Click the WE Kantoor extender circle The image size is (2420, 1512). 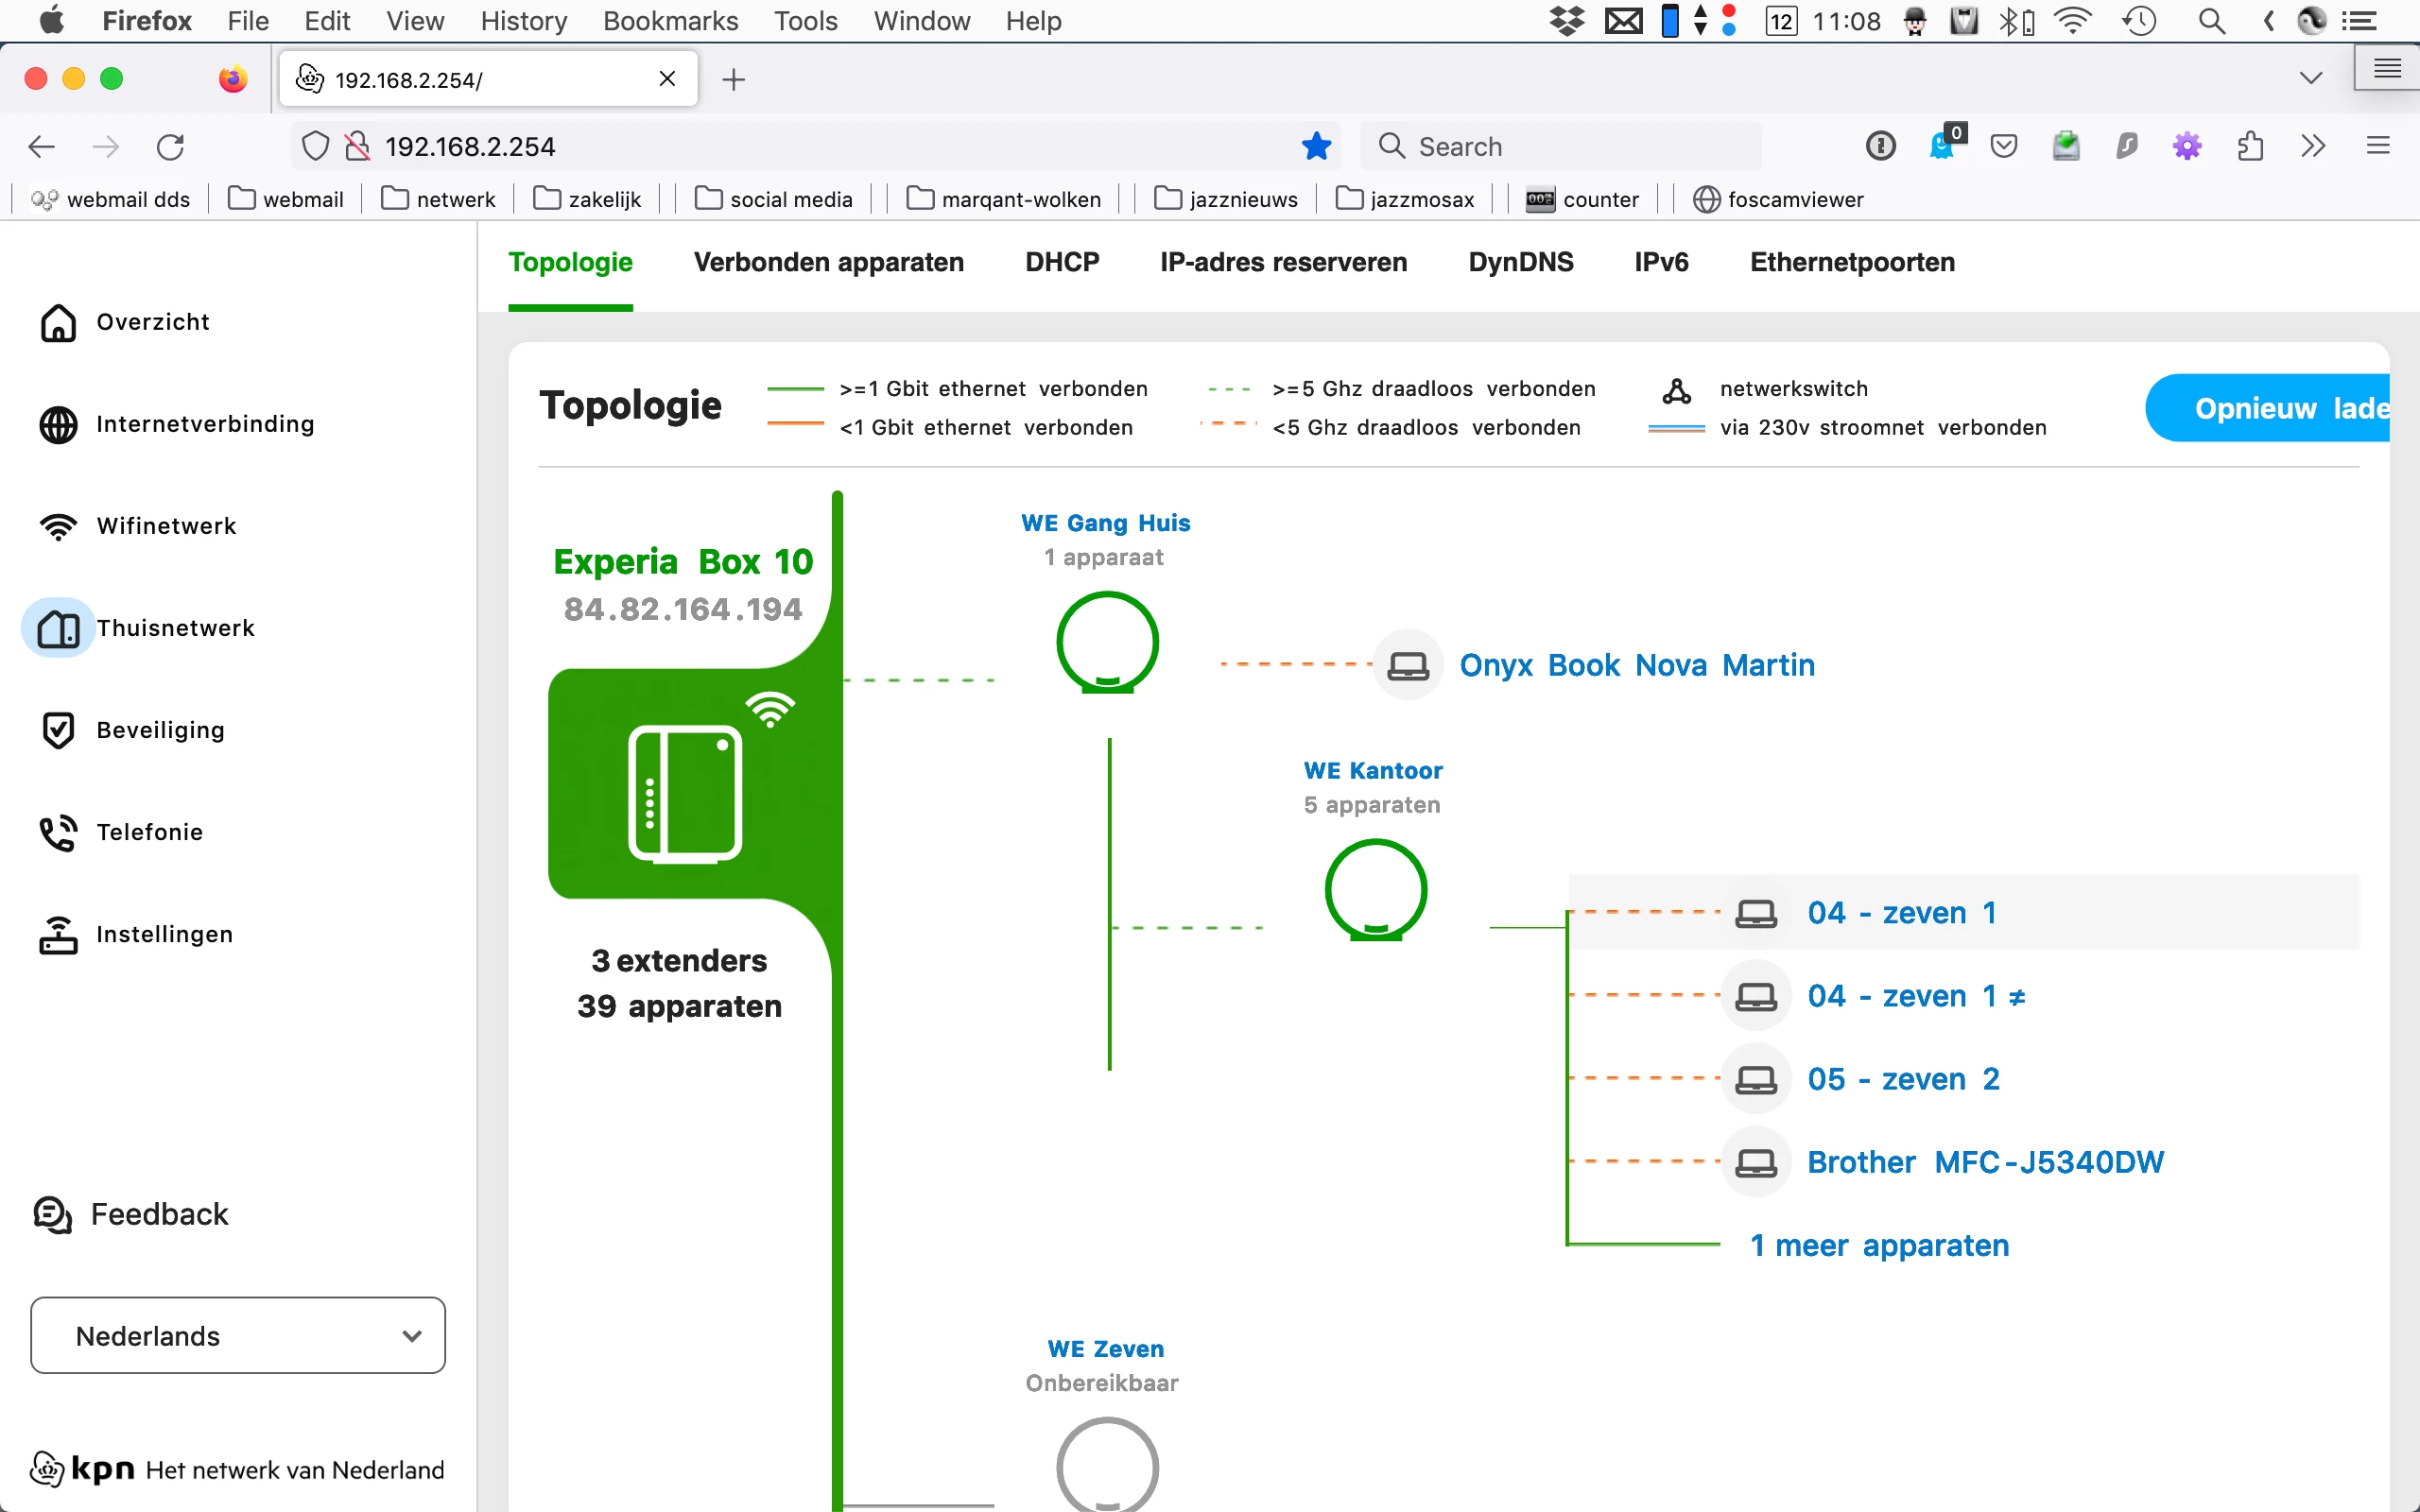pos(1375,889)
